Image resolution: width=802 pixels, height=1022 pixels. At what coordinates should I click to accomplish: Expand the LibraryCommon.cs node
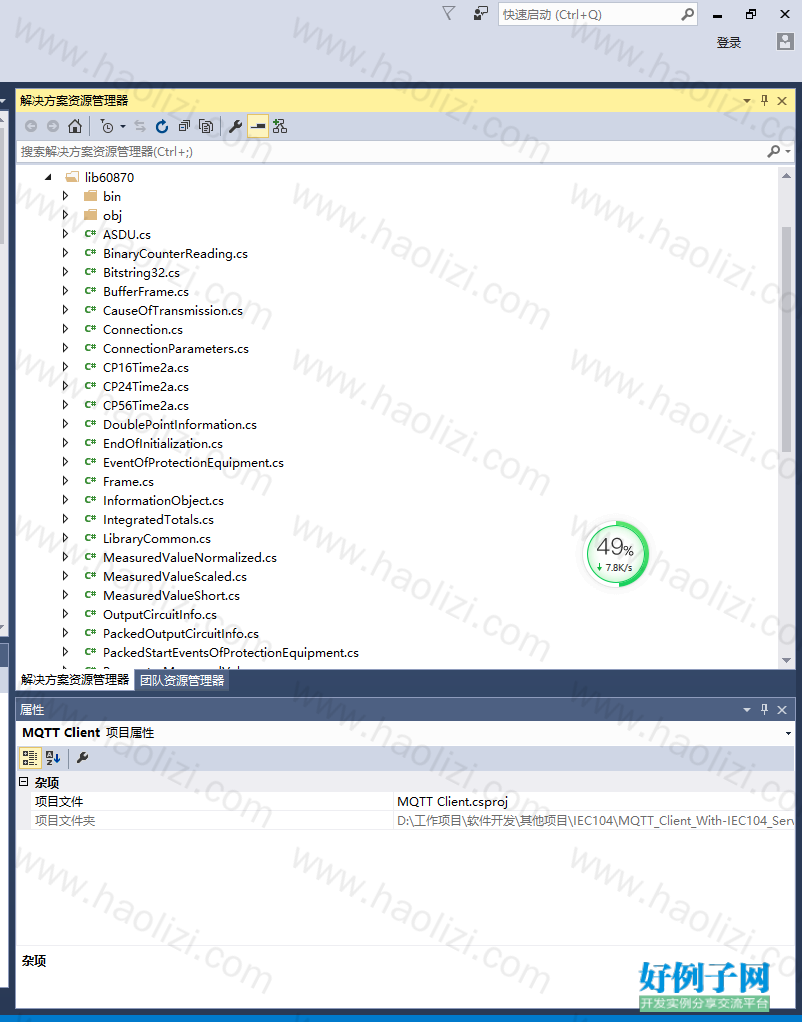pyautogui.click(x=65, y=538)
